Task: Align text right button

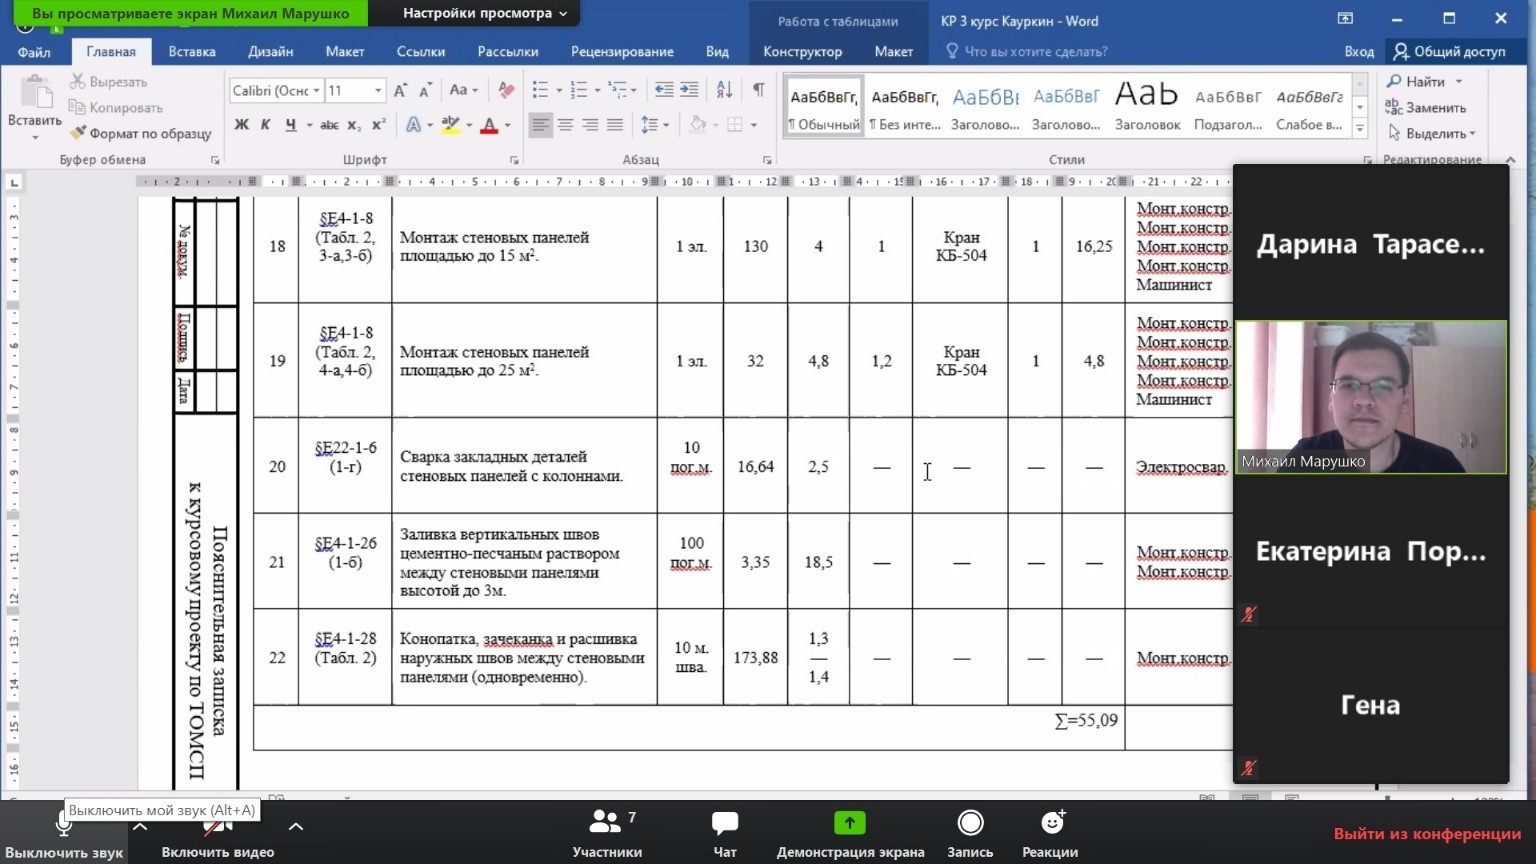Action: click(590, 125)
